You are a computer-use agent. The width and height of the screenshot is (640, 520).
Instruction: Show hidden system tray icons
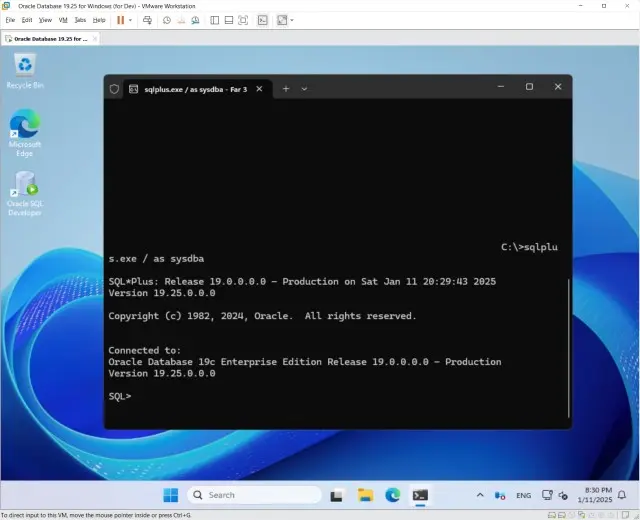click(x=480, y=495)
